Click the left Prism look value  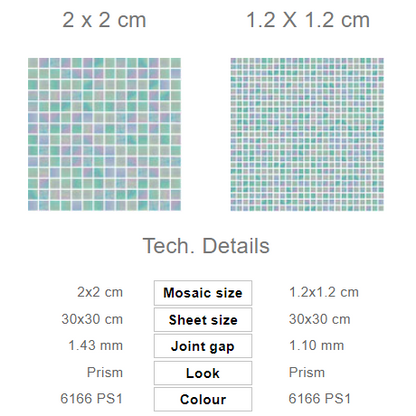(x=105, y=372)
